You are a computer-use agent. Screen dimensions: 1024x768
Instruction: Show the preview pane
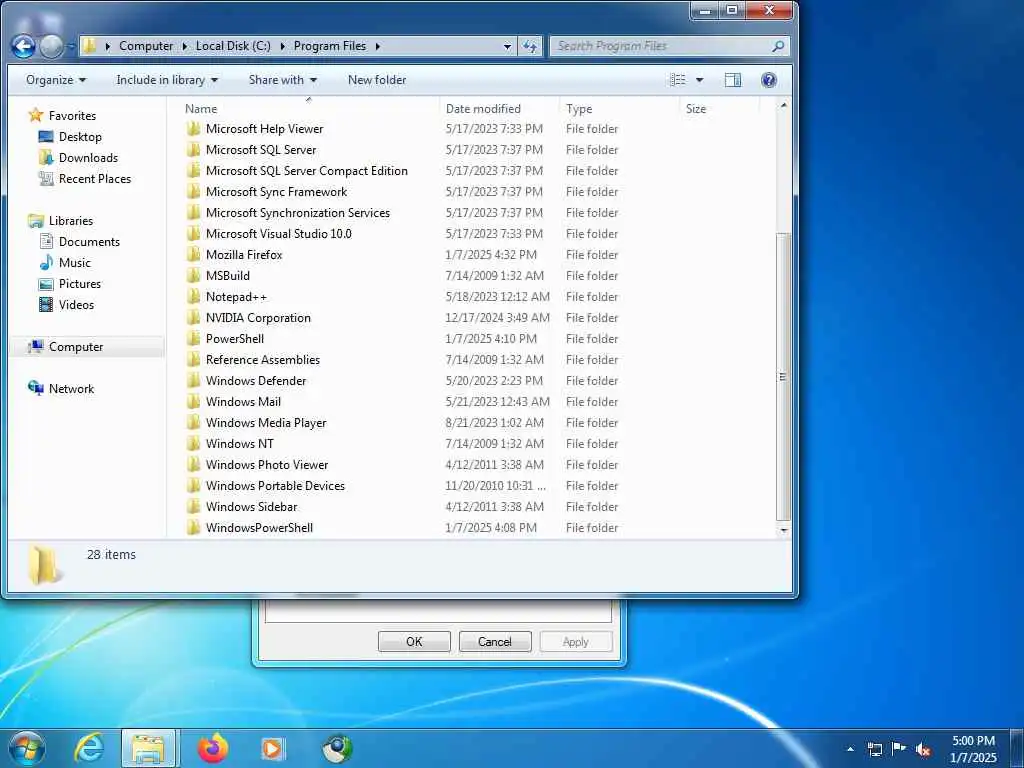(733, 80)
